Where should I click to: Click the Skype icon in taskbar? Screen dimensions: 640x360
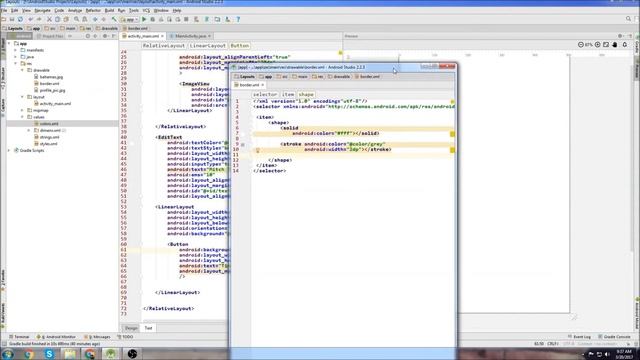[49, 354]
